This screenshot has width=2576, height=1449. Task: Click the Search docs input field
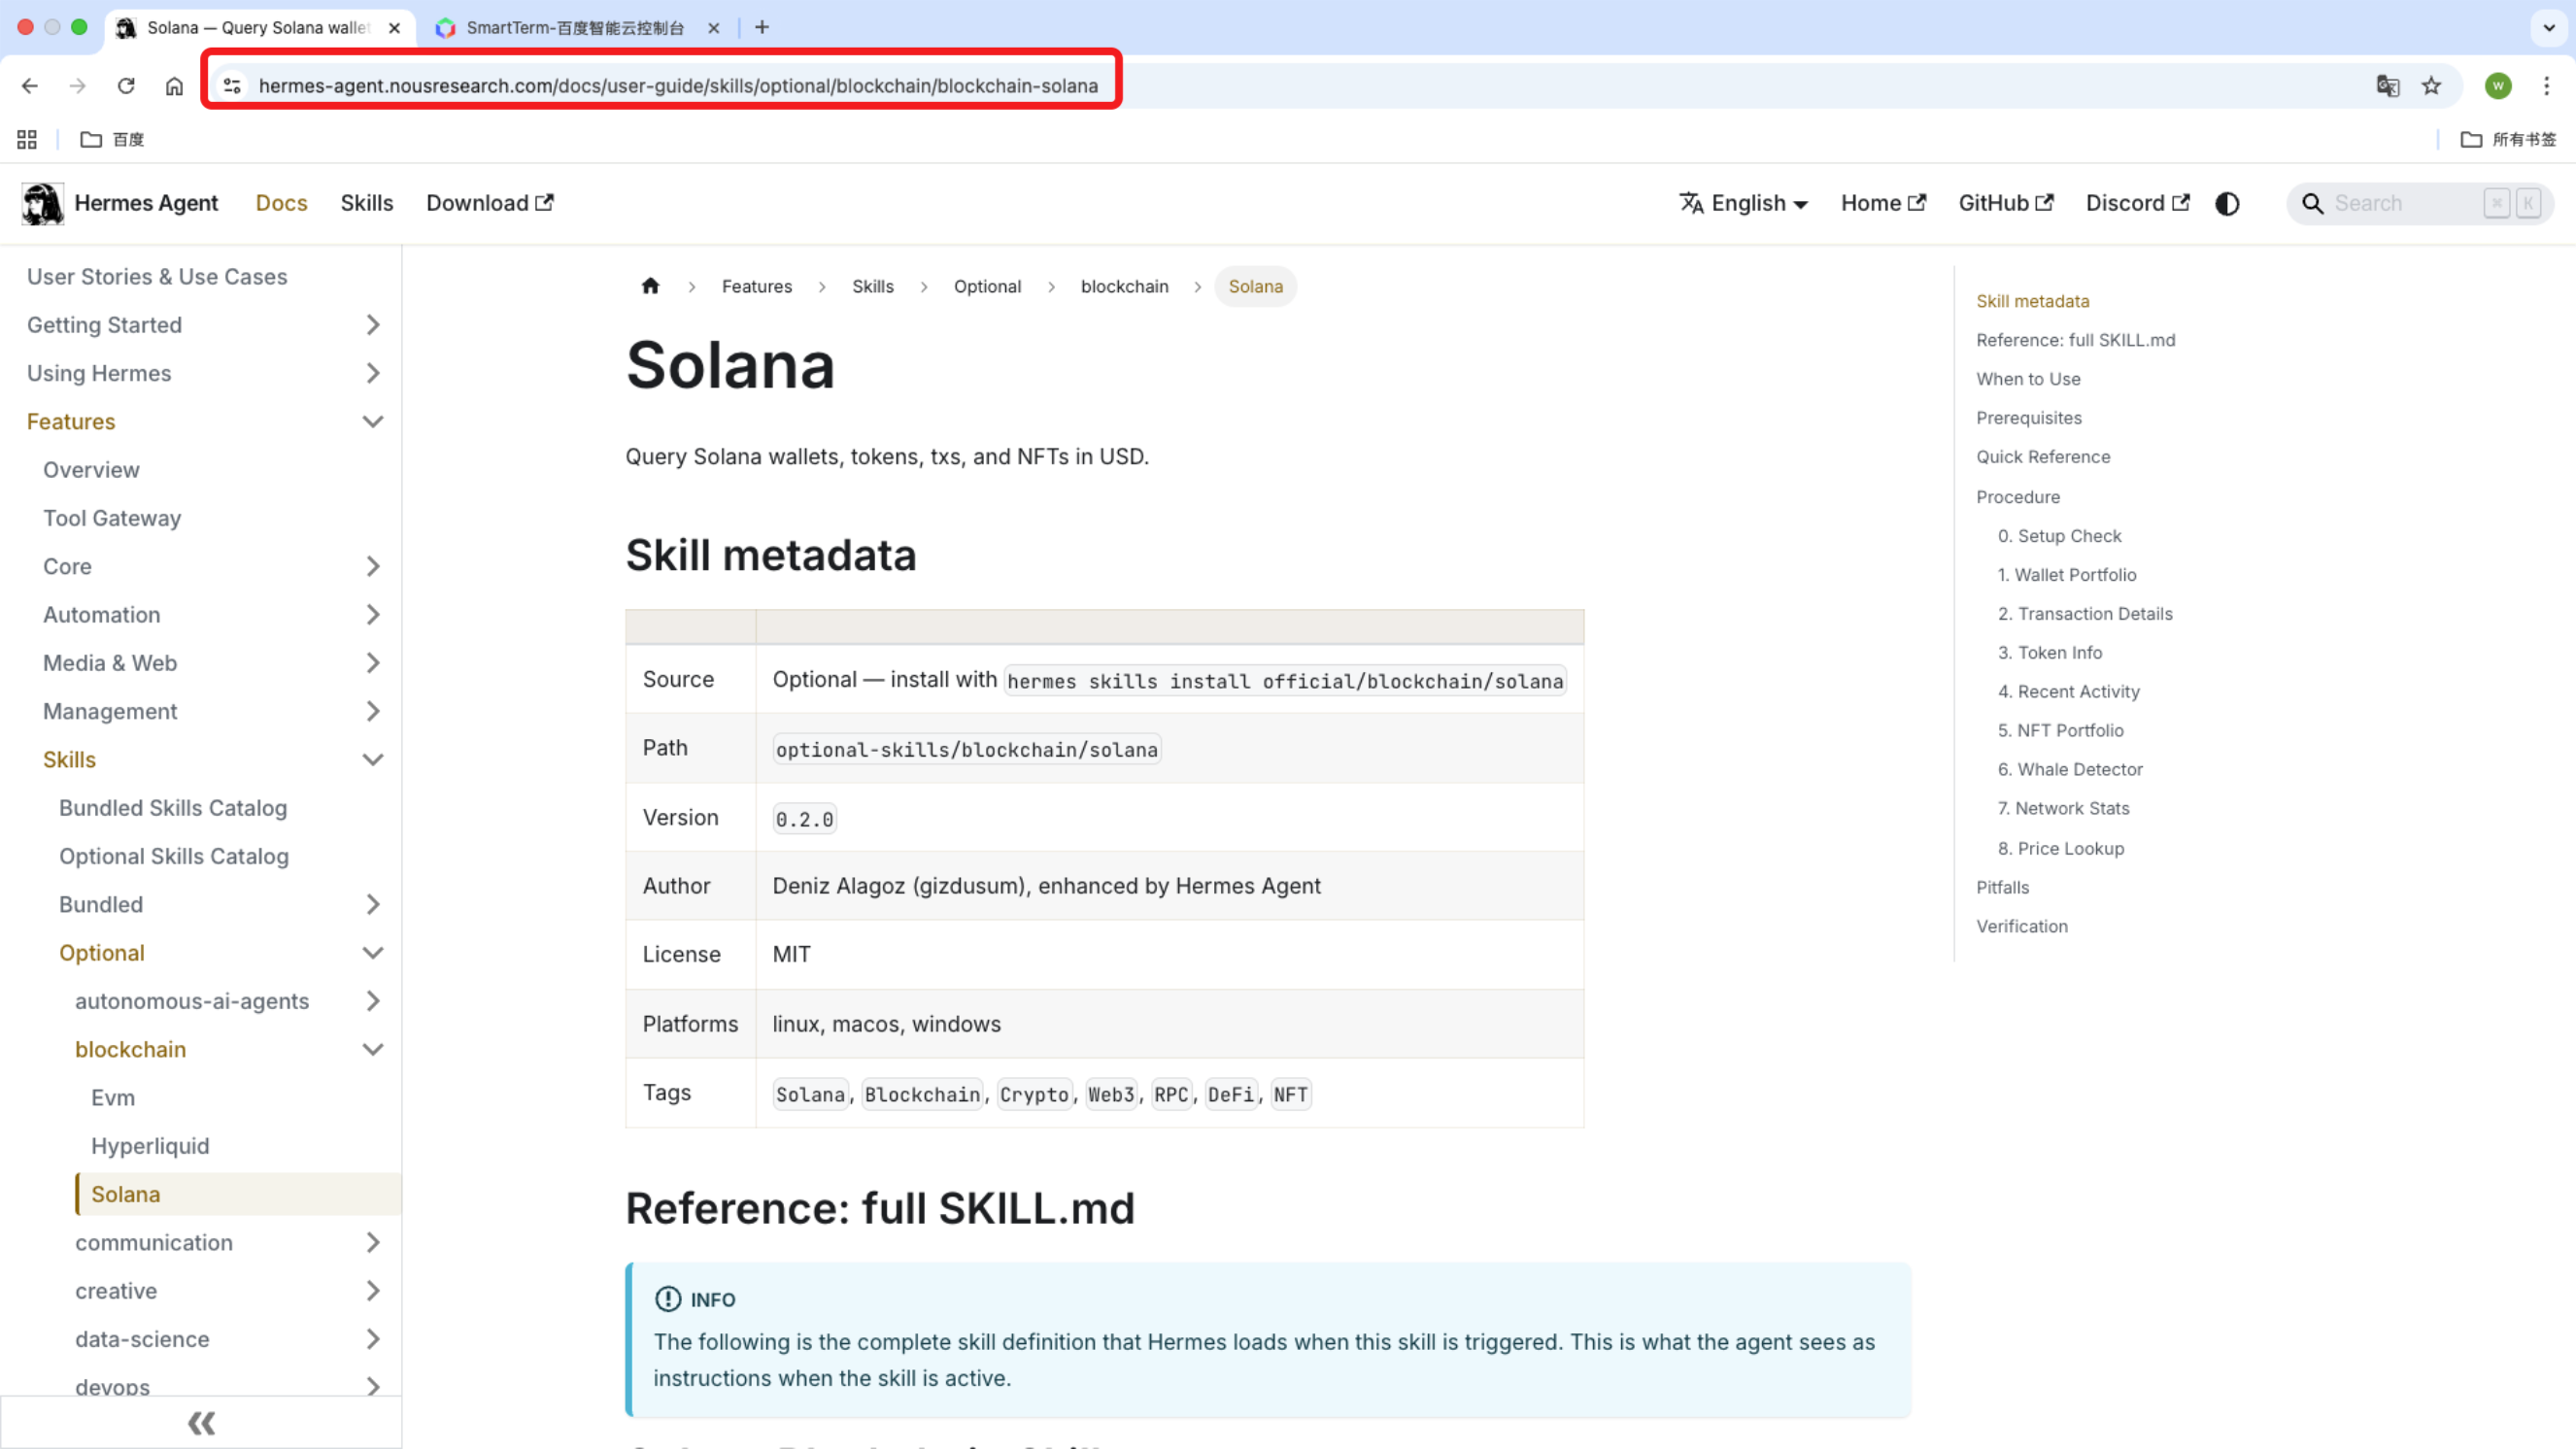(x=2420, y=204)
